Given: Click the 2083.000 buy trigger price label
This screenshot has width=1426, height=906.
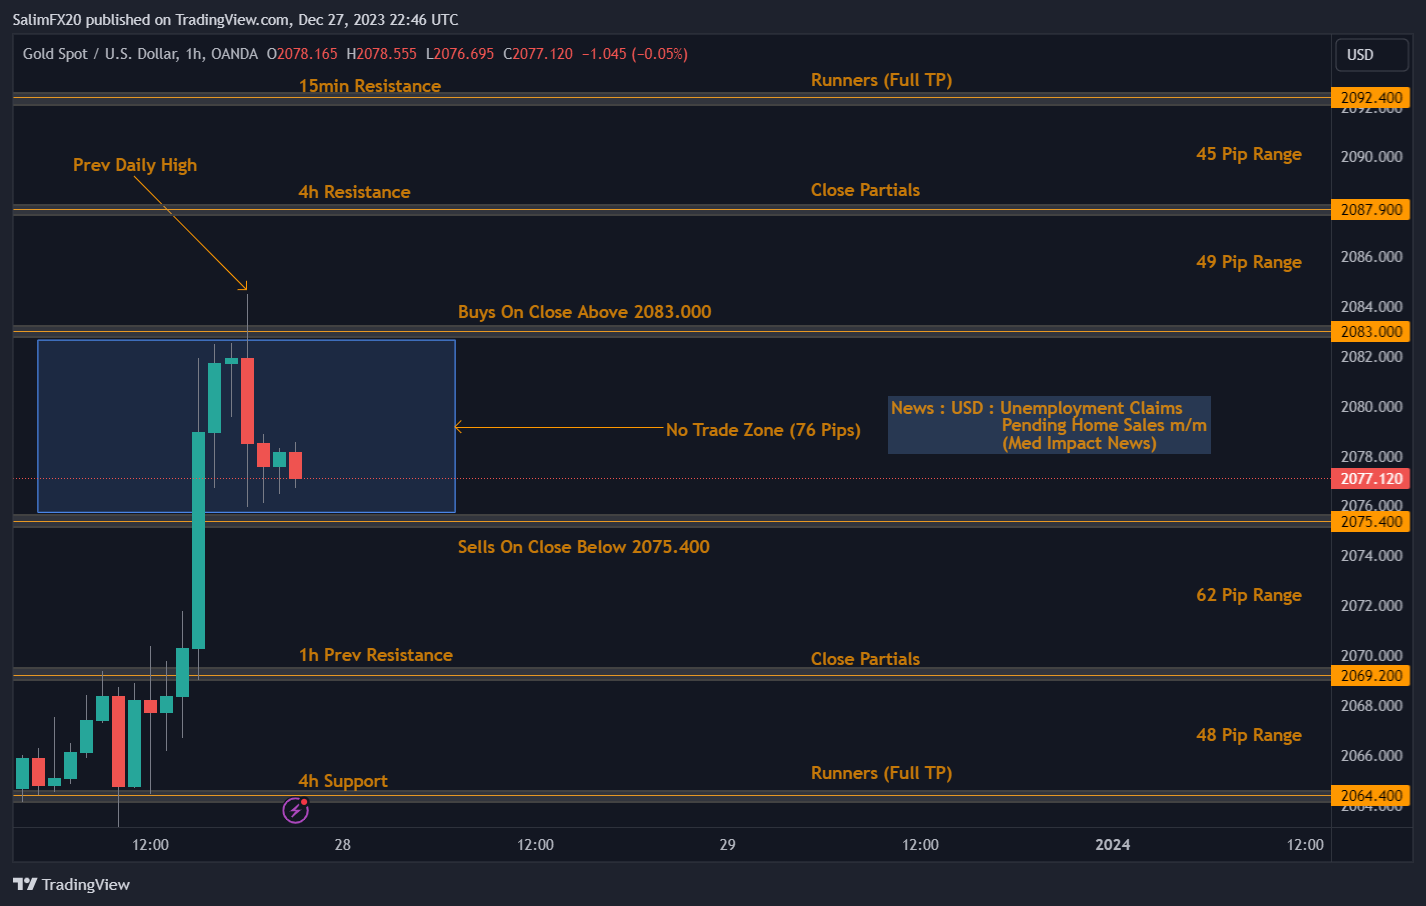Looking at the screenshot, I should [x=1371, y=331].
